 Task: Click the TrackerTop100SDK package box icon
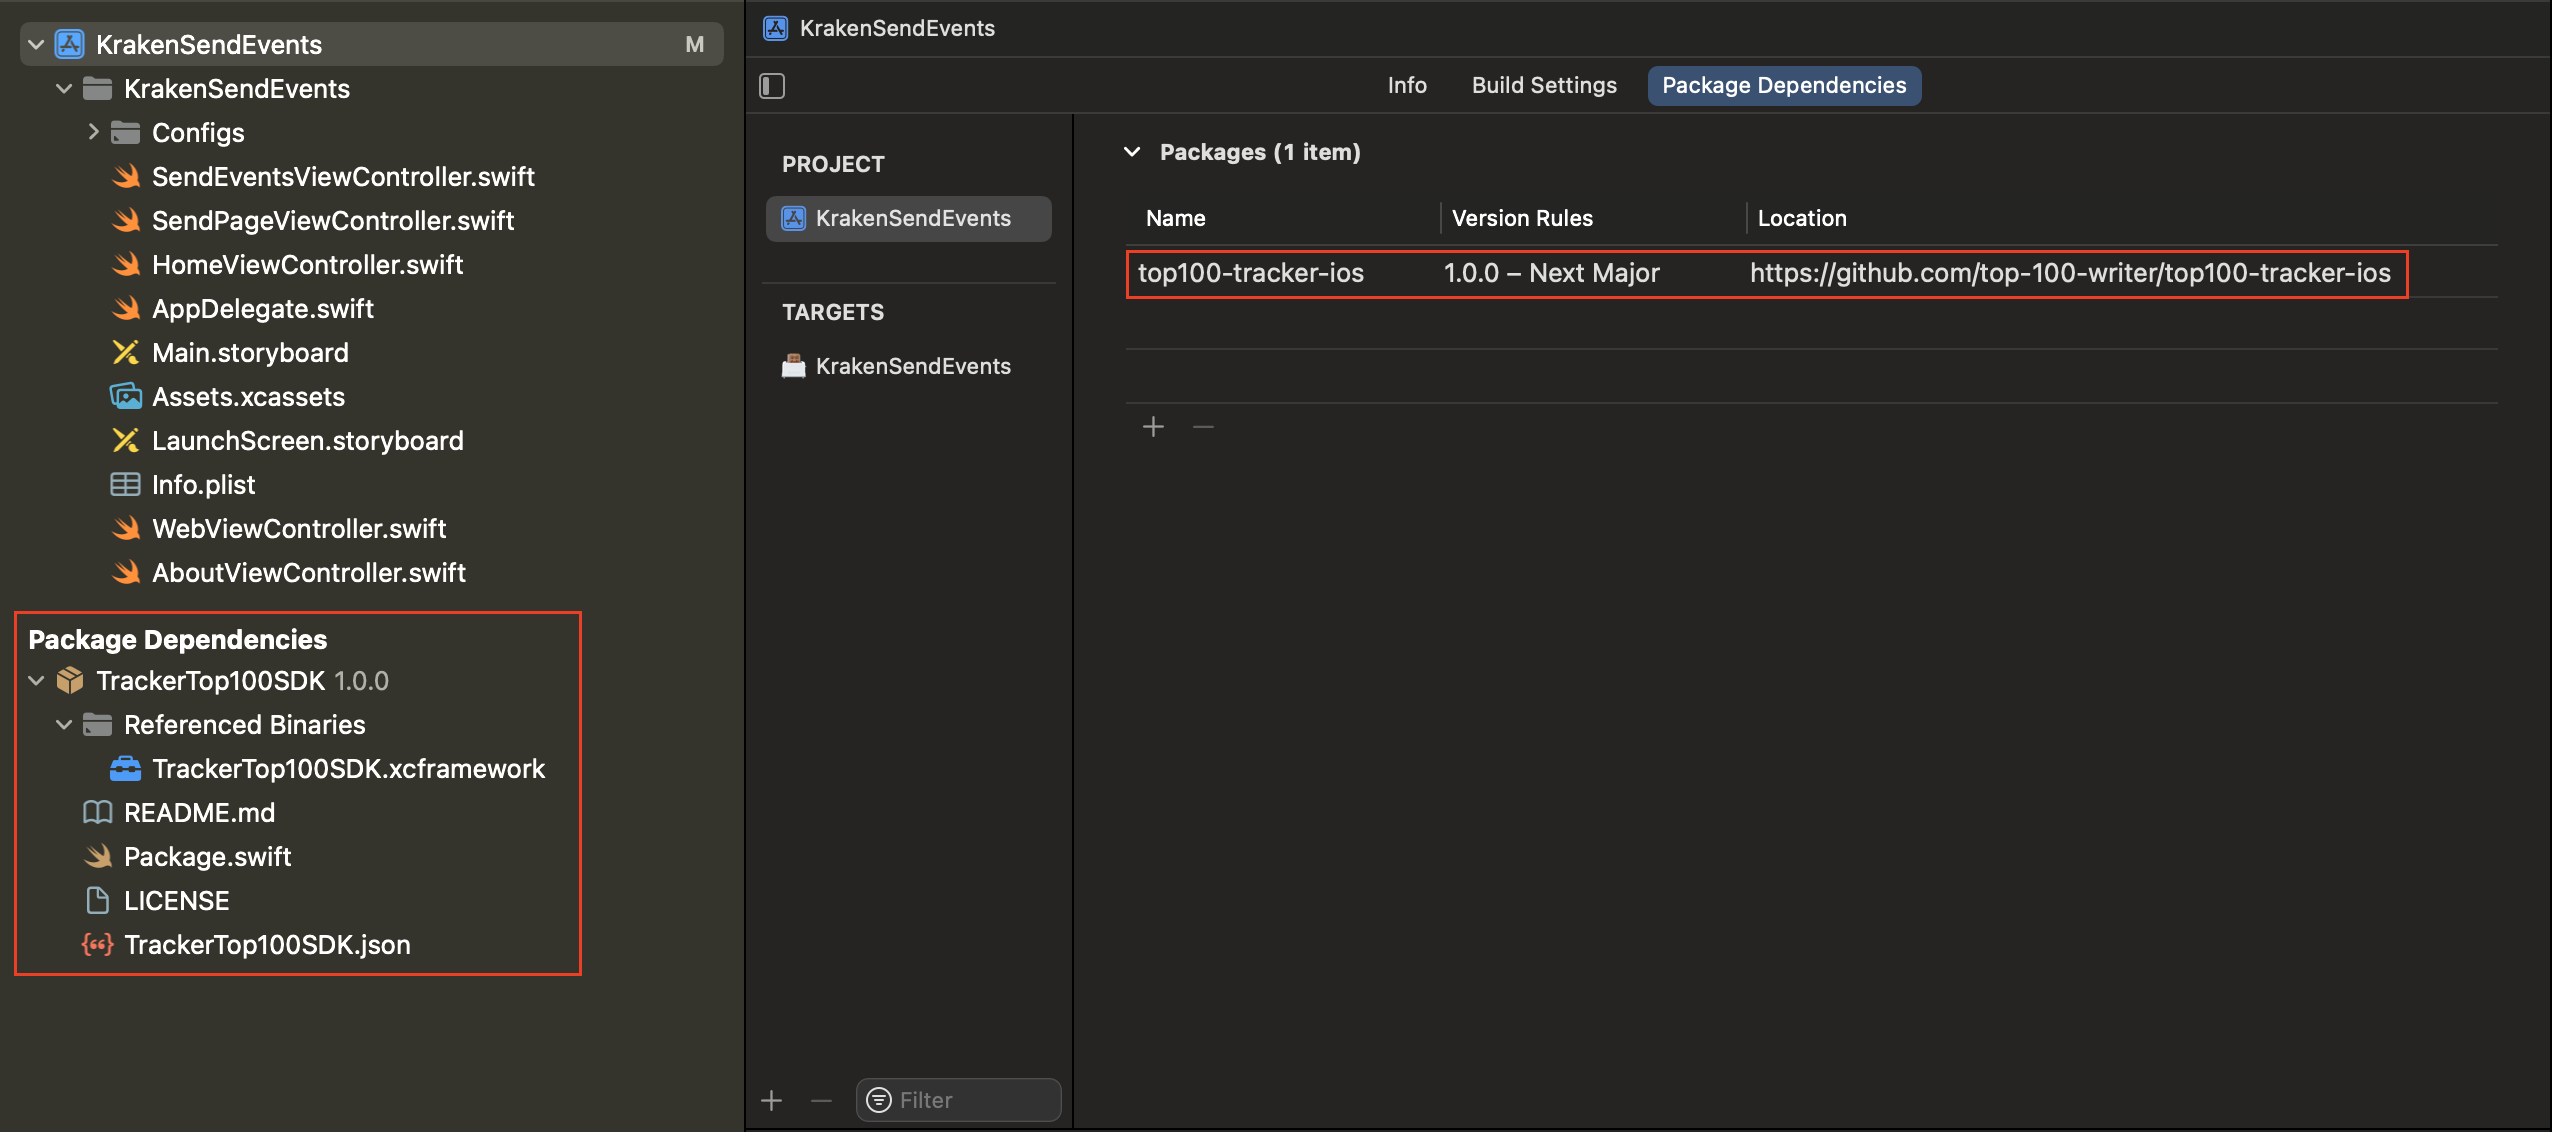click(70, 681)
